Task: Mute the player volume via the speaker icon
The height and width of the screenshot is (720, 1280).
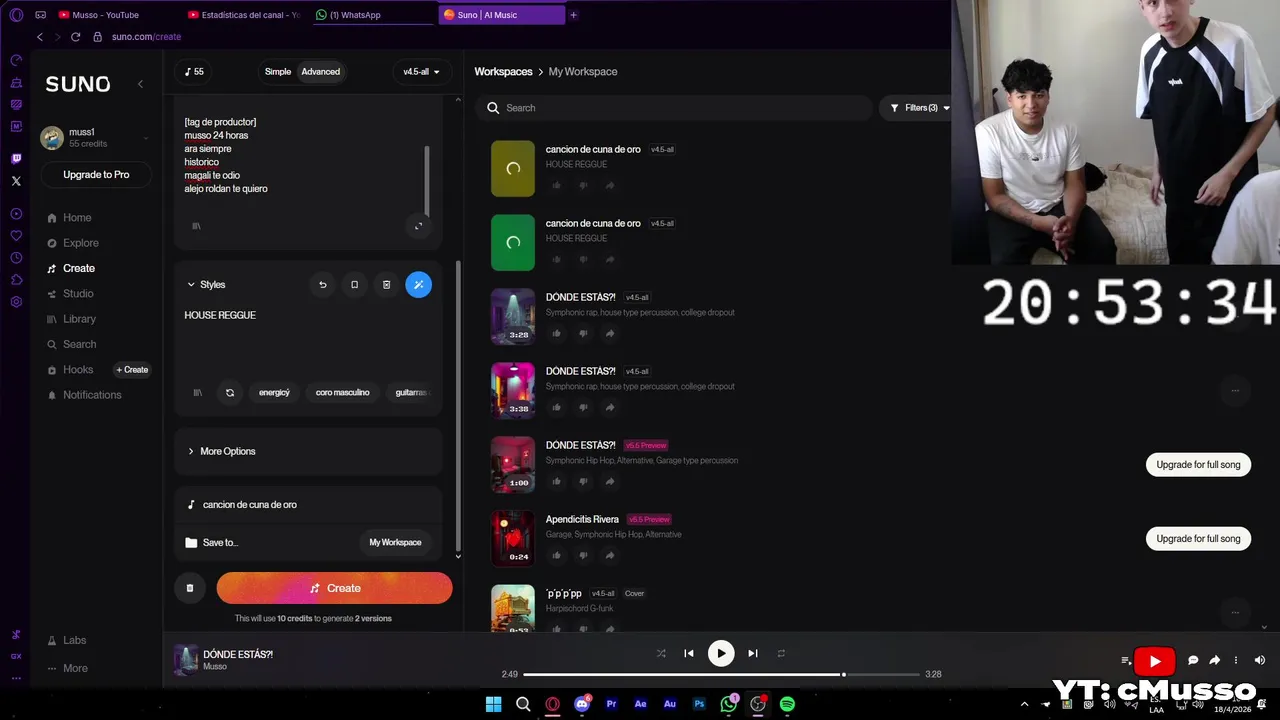Action: [1260, 660]
